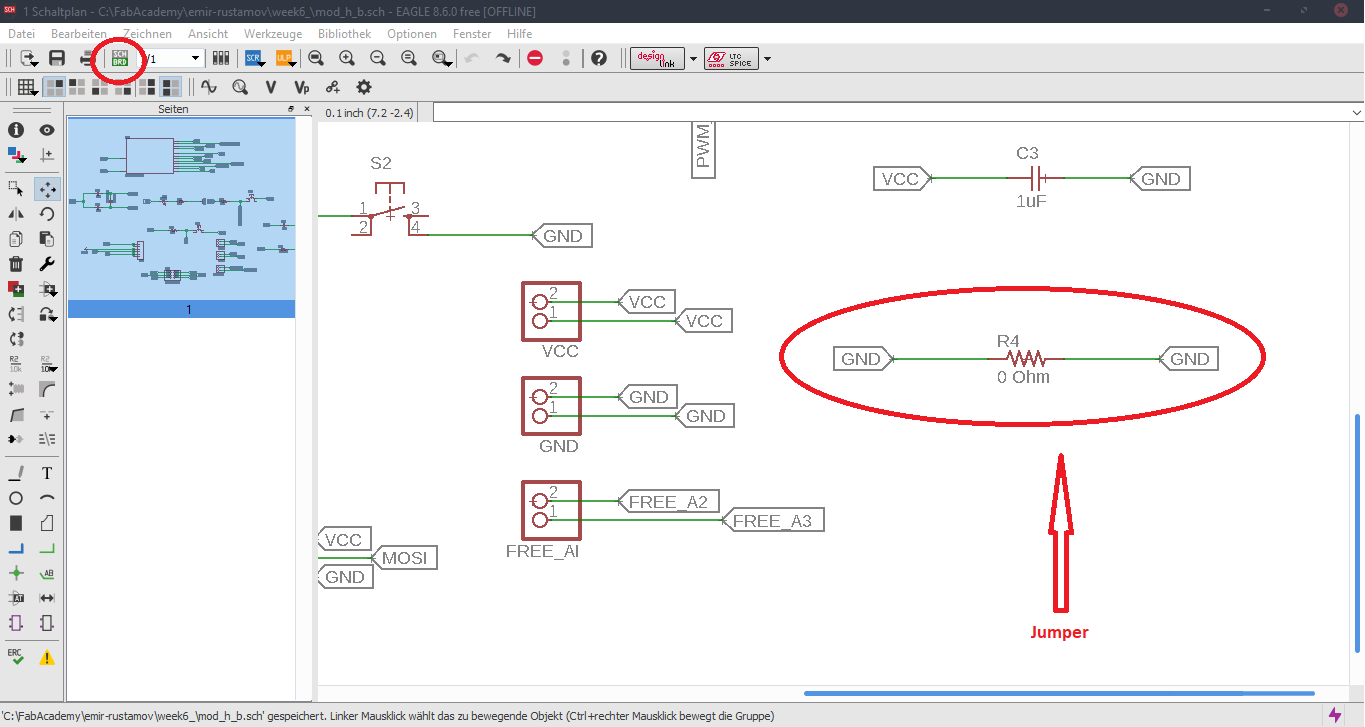Select the Junction dot tool
The image size is (1365, 727).
(16, 573)
